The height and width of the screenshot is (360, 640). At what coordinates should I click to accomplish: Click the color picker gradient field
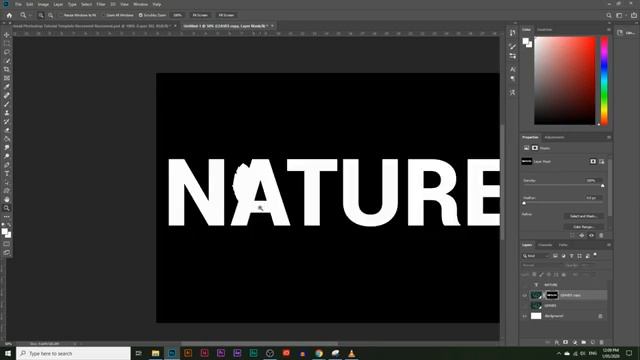pyautogui.click(x=565, y=80)
